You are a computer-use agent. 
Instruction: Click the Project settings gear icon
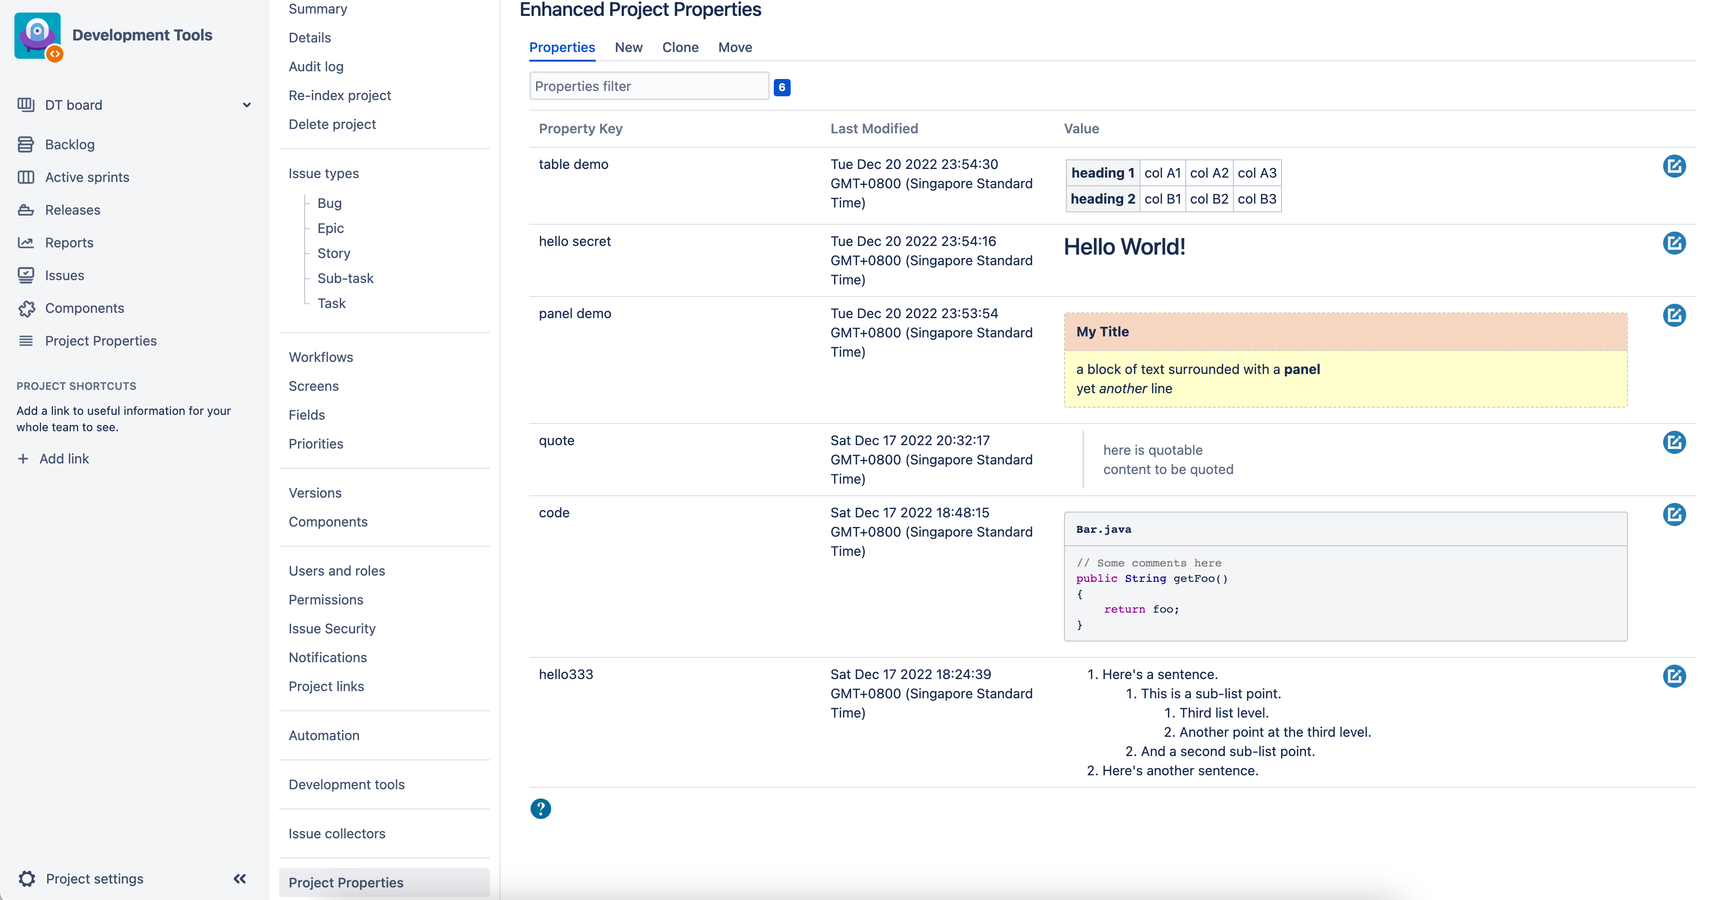tap(27, 879)
